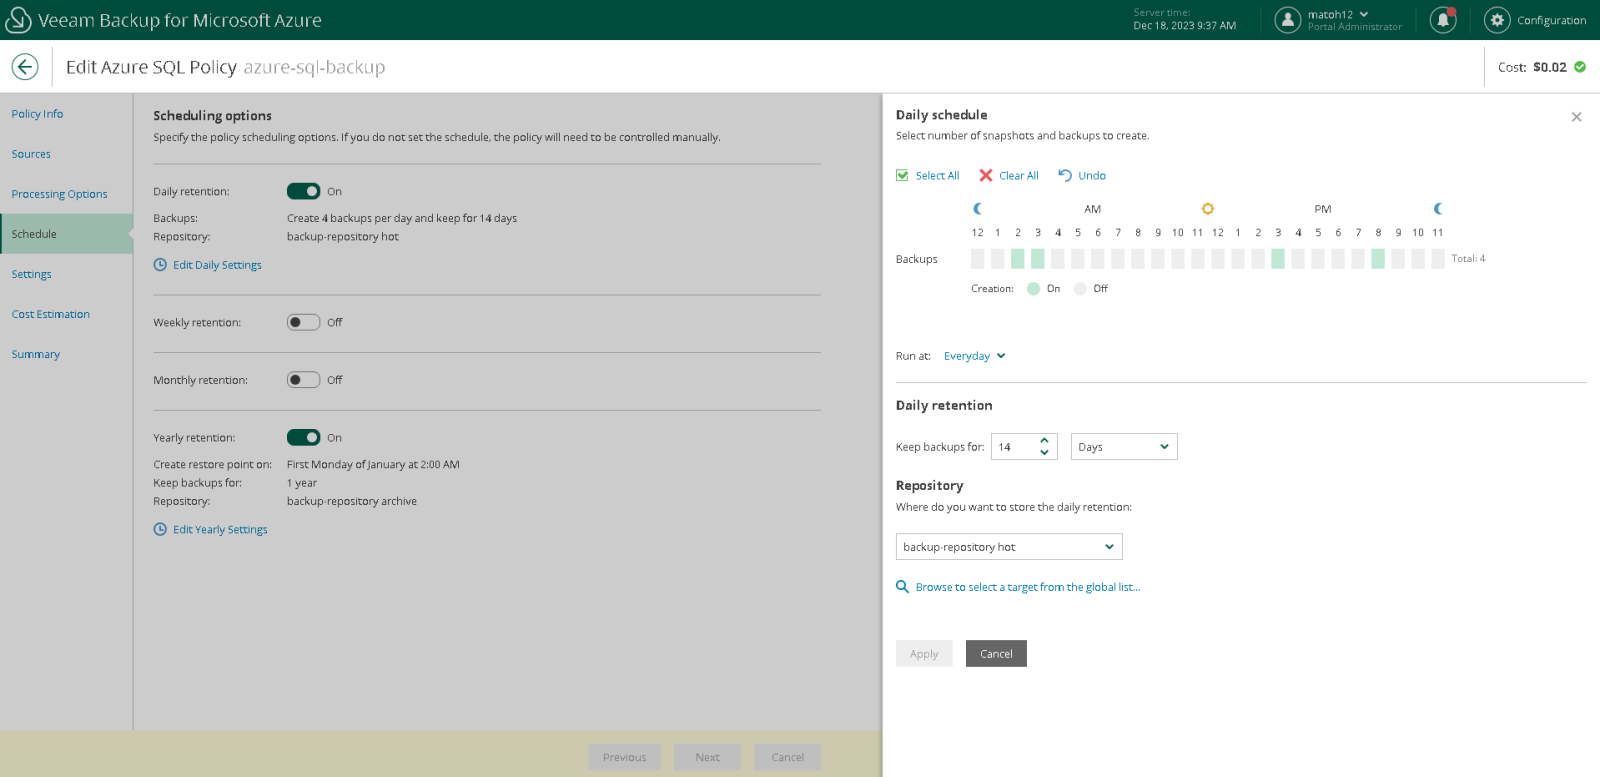Click the noon sun icon in the timeline
This screenshot has height=777, width=1600.
1208,209
